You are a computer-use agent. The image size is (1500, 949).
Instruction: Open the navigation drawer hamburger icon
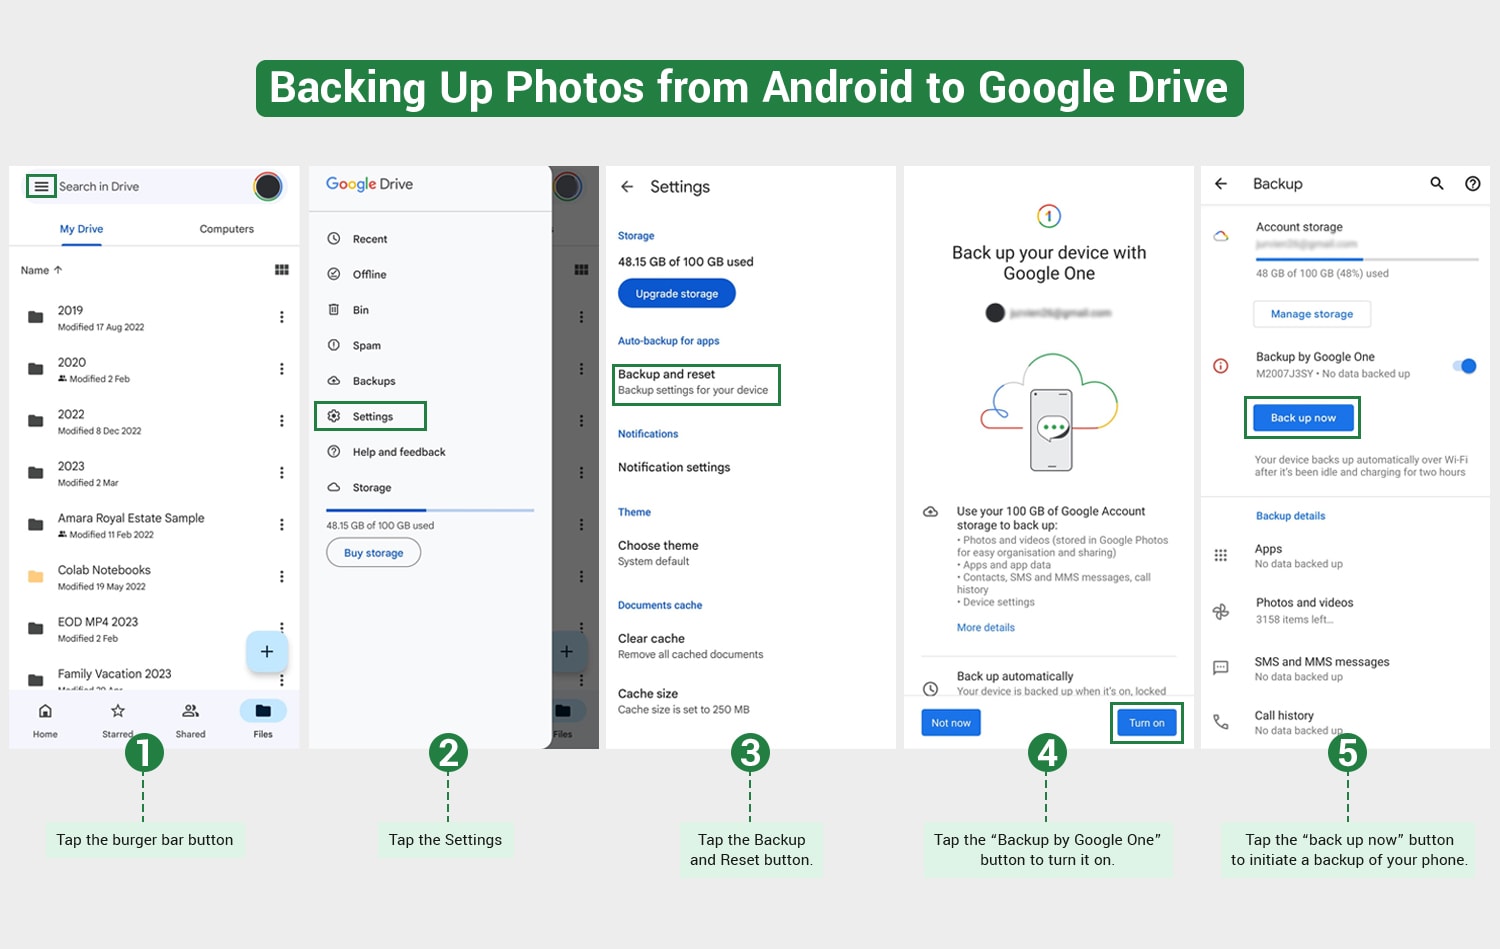[40, 186]
